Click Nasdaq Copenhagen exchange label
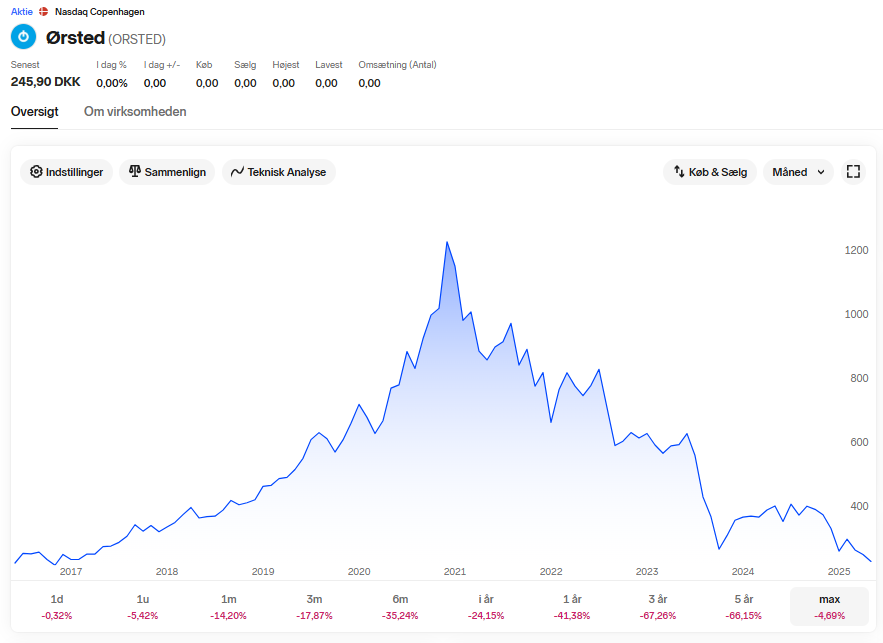883x643 pixels. 100,12
